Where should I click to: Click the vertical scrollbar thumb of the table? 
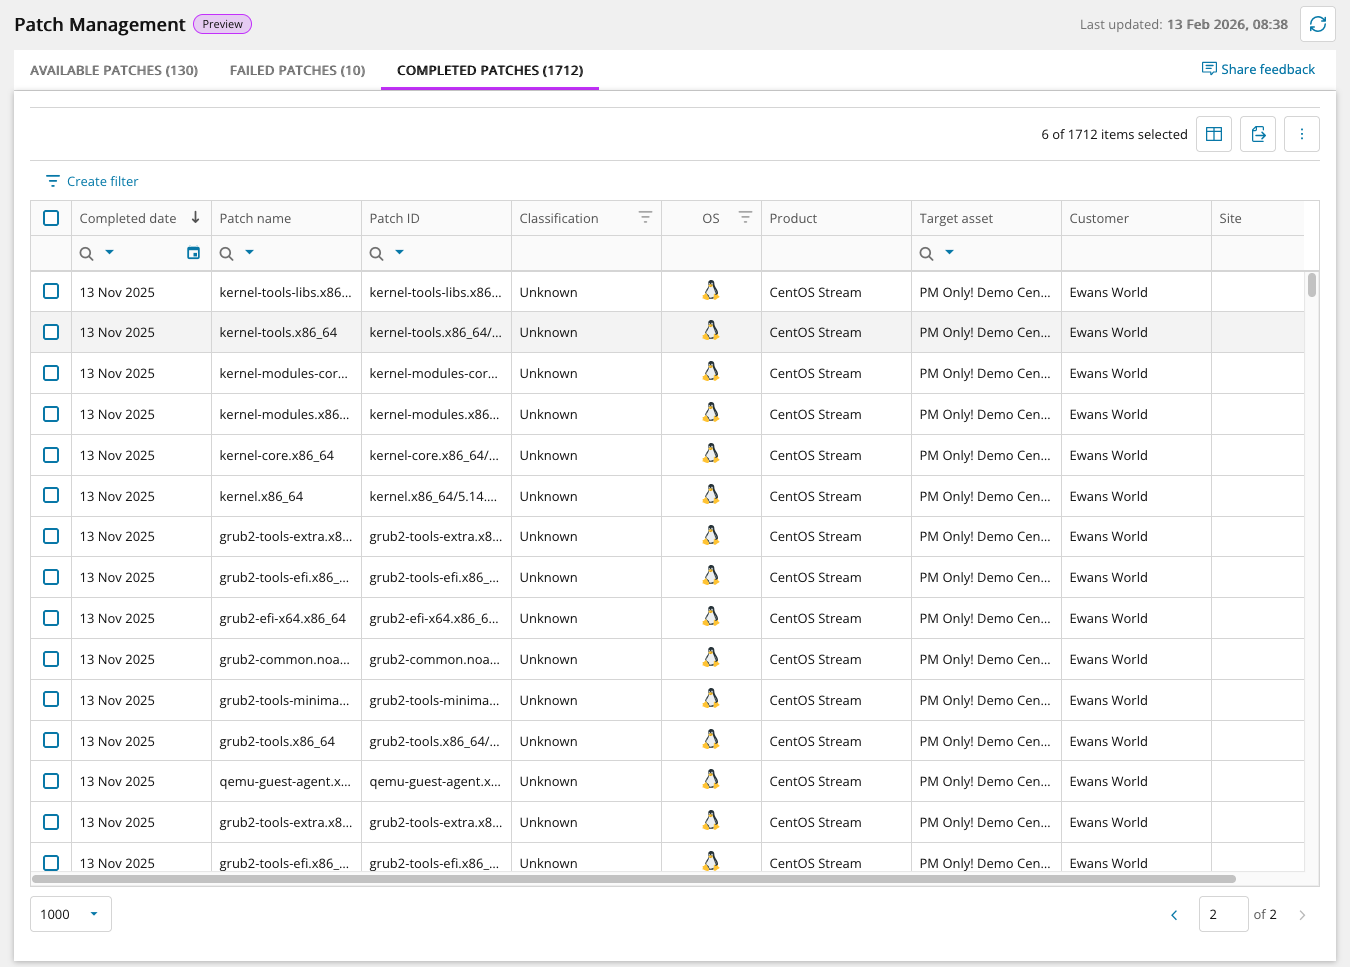(x=1311, y=285)
